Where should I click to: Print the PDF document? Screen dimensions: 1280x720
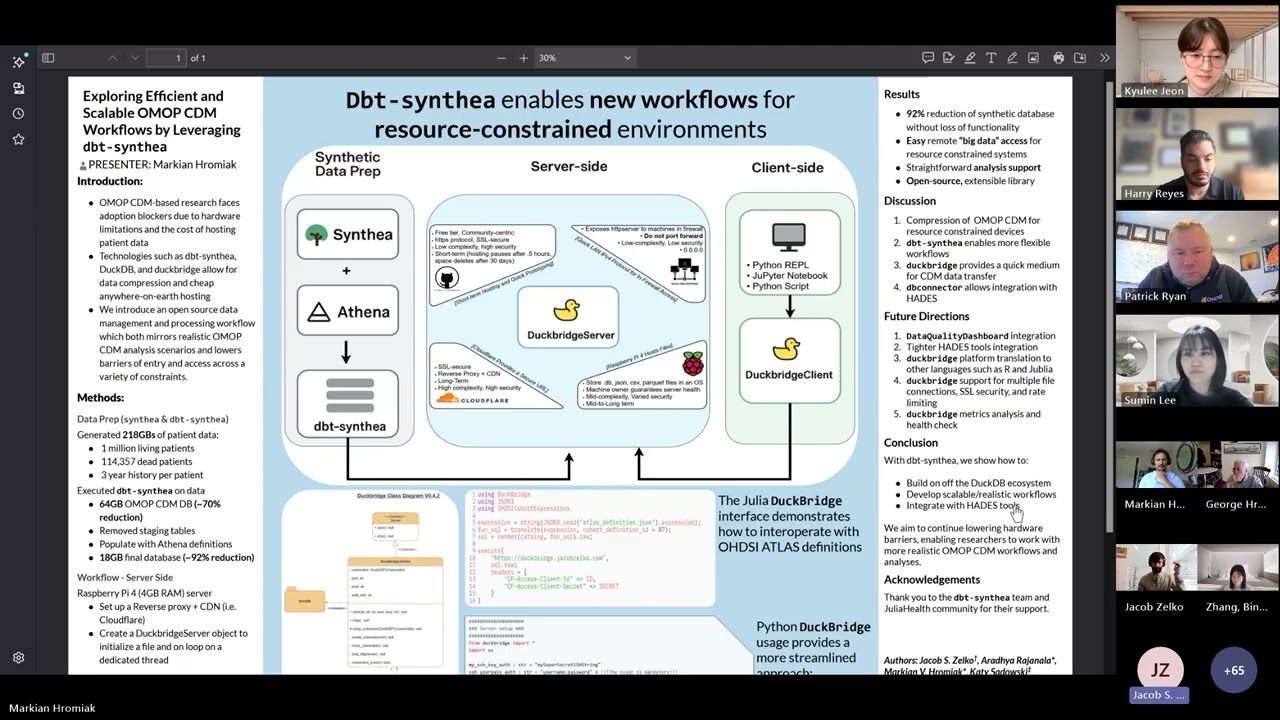tap(1059, 58)
